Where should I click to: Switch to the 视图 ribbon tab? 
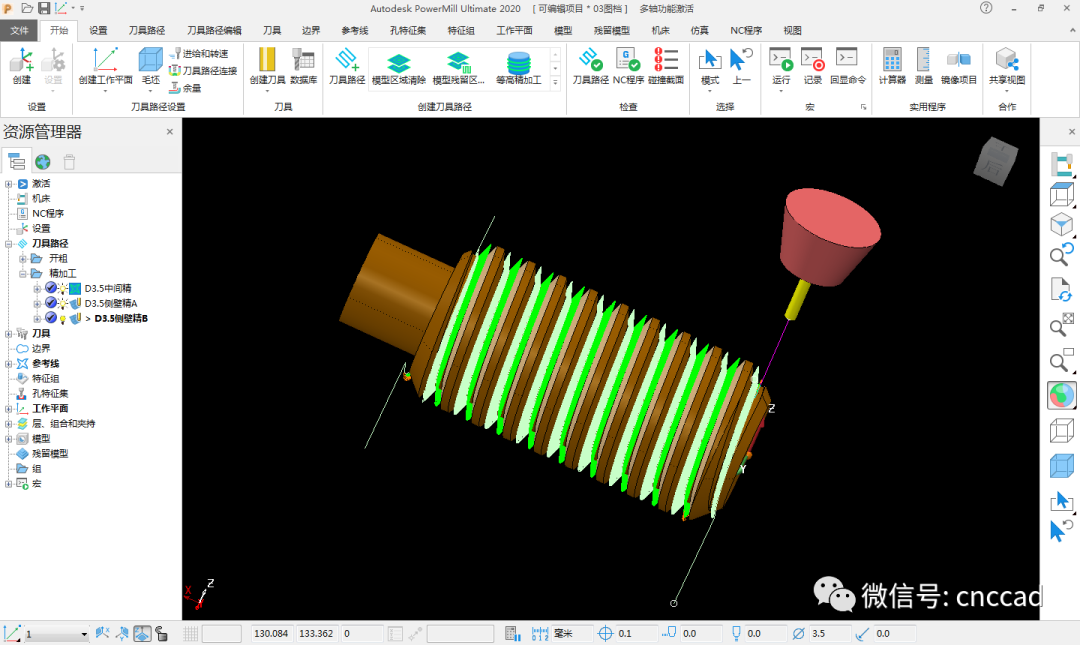792,30
